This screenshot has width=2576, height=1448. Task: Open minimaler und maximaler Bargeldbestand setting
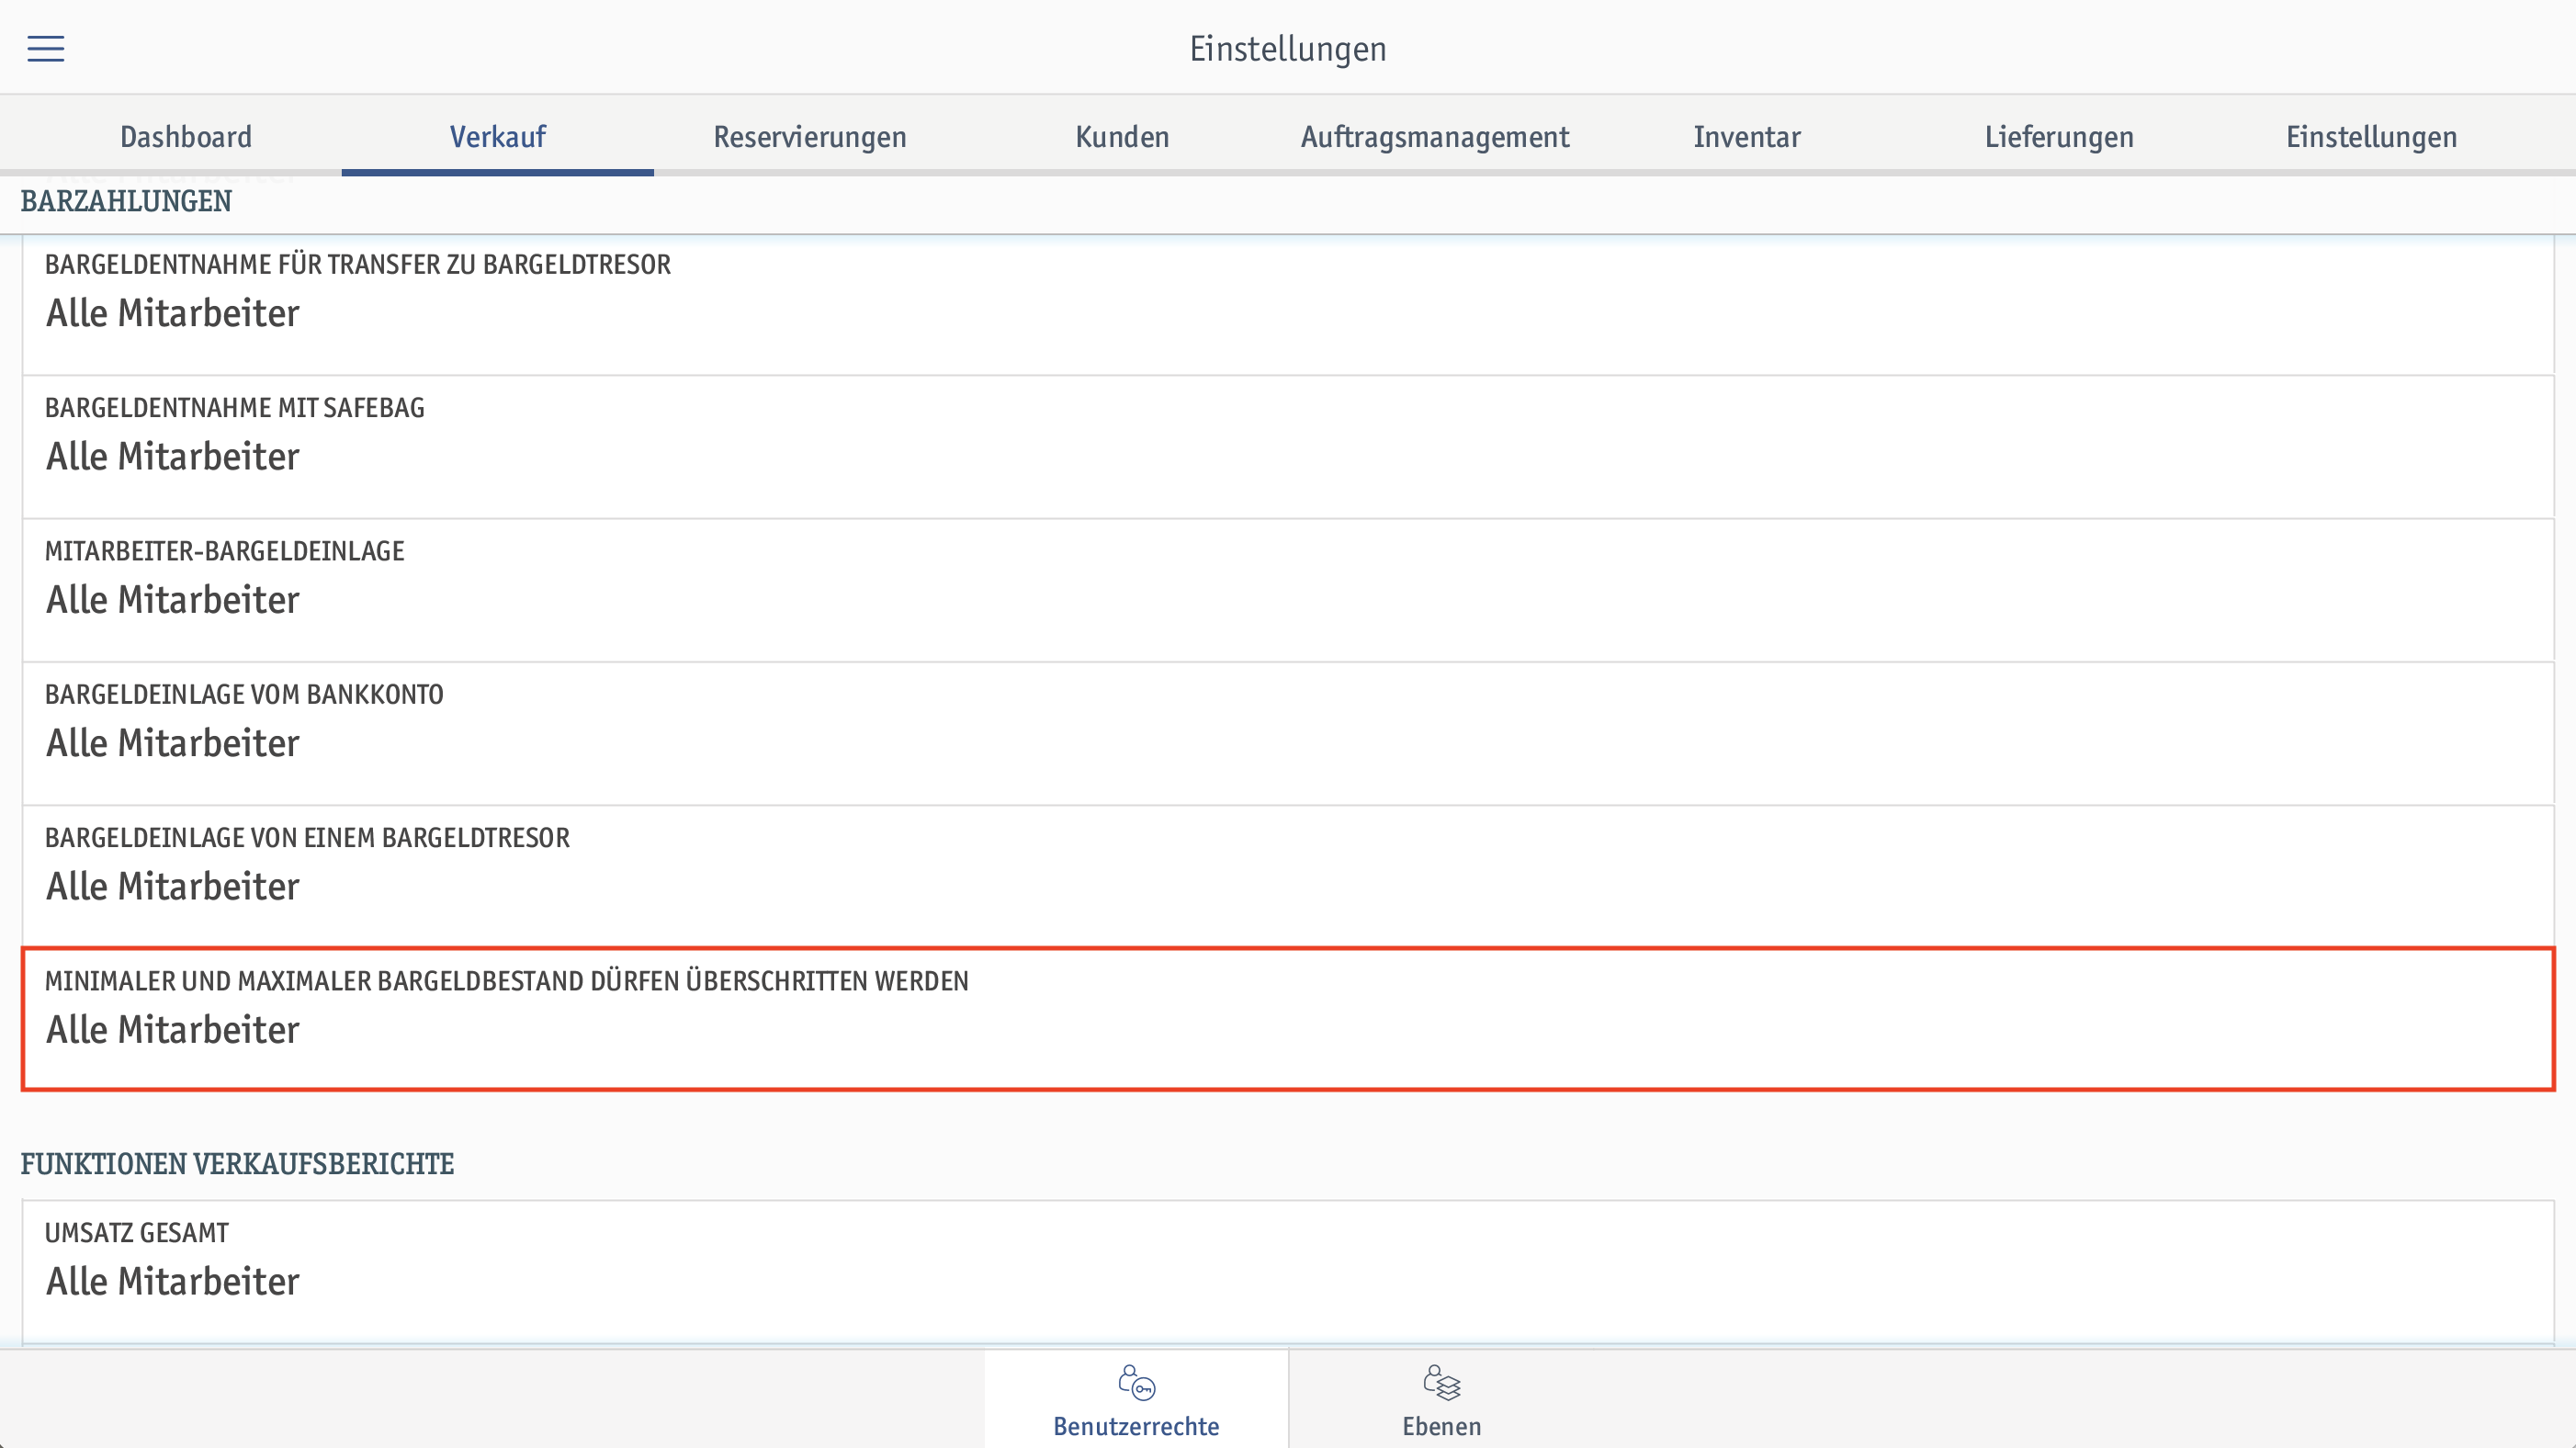click(x=1288, y=1019)
